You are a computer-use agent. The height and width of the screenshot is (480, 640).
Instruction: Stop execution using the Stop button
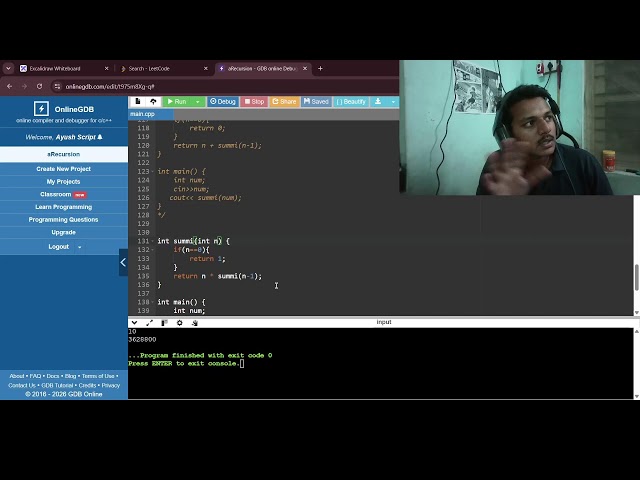[x=254, y=101]
